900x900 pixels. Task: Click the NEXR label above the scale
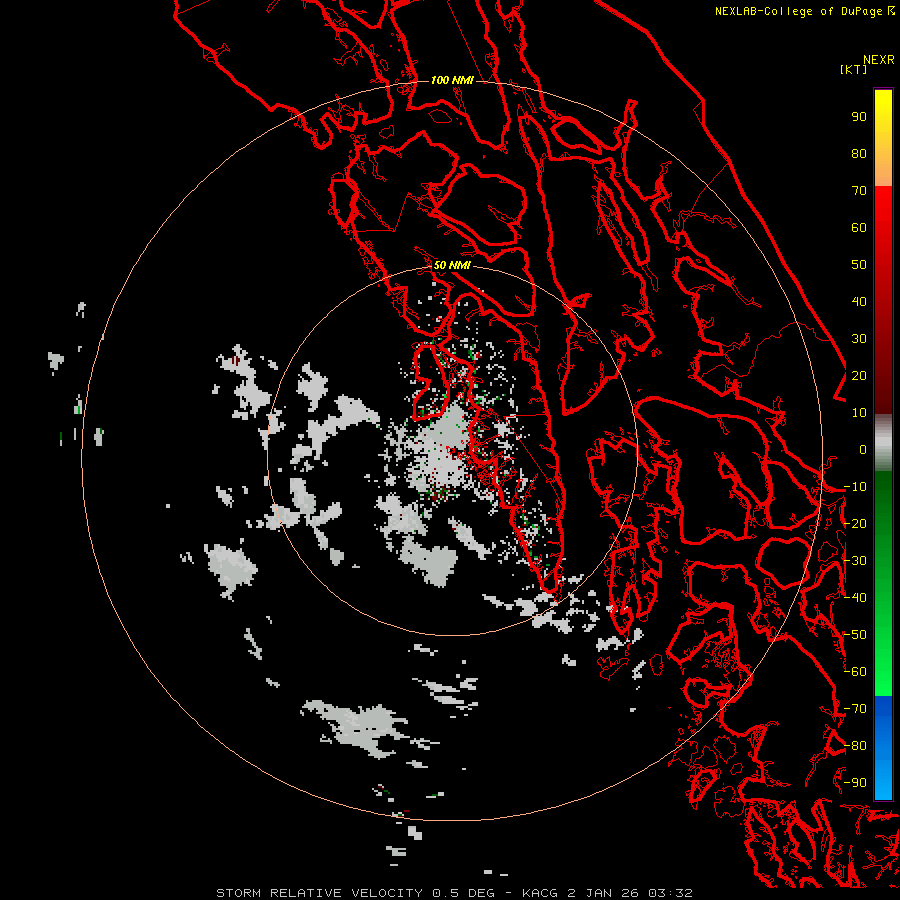click(x=878, y=60)
